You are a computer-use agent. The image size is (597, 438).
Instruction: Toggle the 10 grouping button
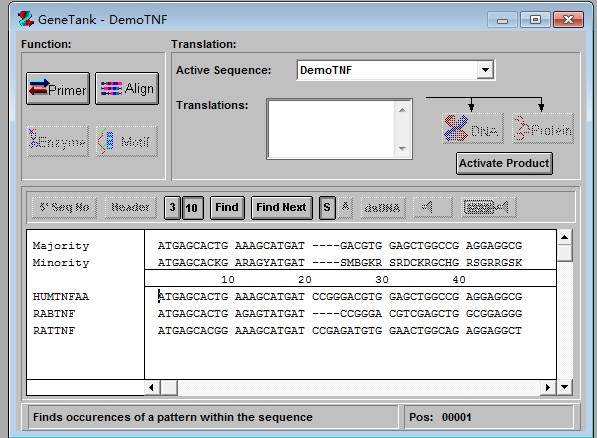[193, 208]
